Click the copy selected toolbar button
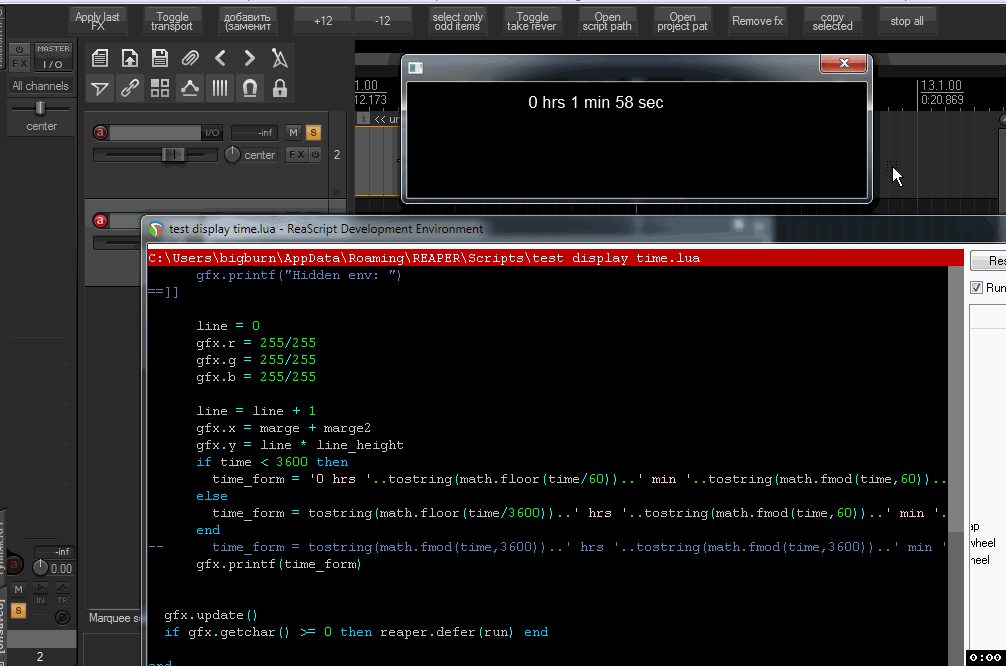This screenshot has width=1006, height=666. click(x=832, y=21)
